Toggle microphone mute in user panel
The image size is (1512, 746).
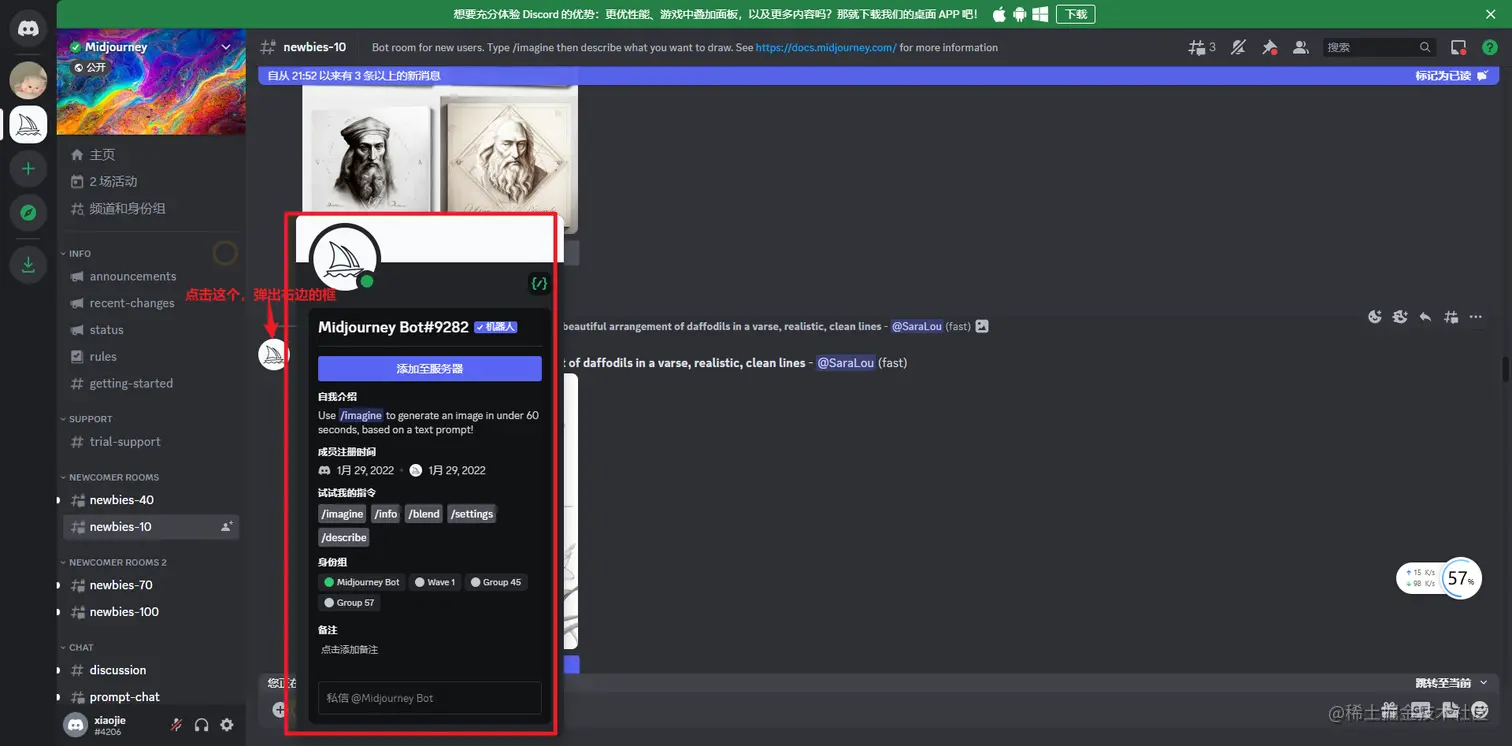click(x=176, y=725)
